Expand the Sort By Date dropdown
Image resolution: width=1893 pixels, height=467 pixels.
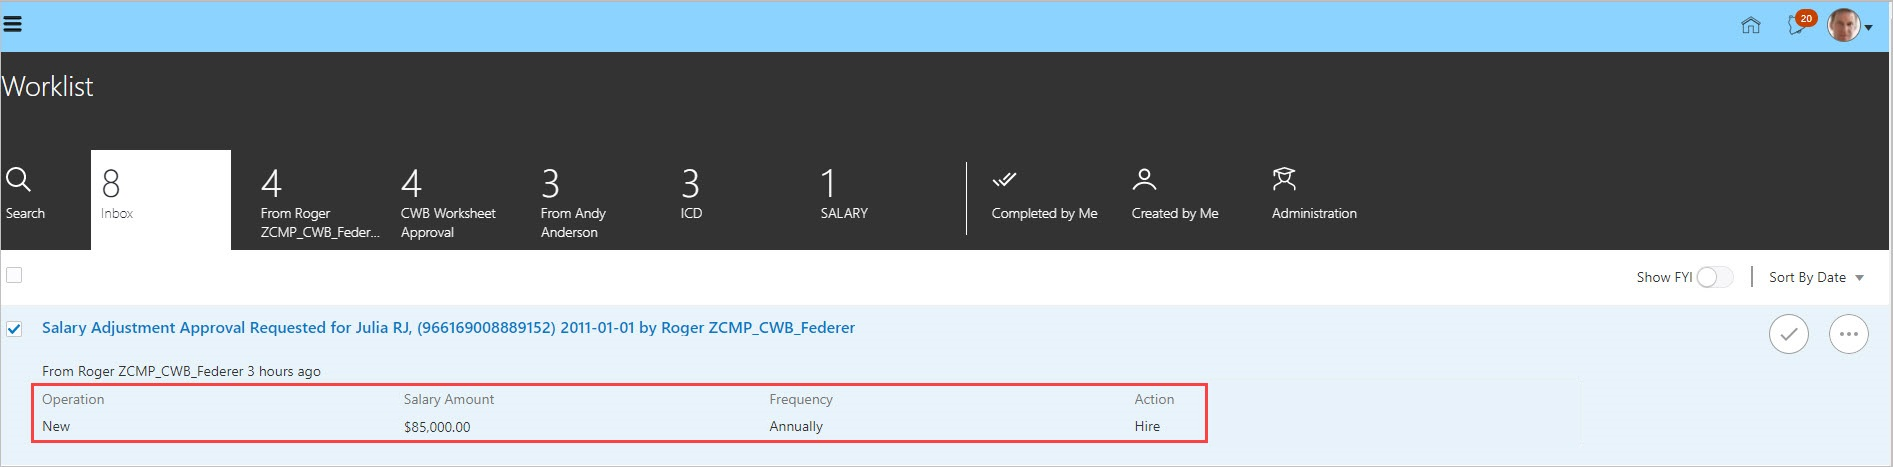click(1816, 277)
